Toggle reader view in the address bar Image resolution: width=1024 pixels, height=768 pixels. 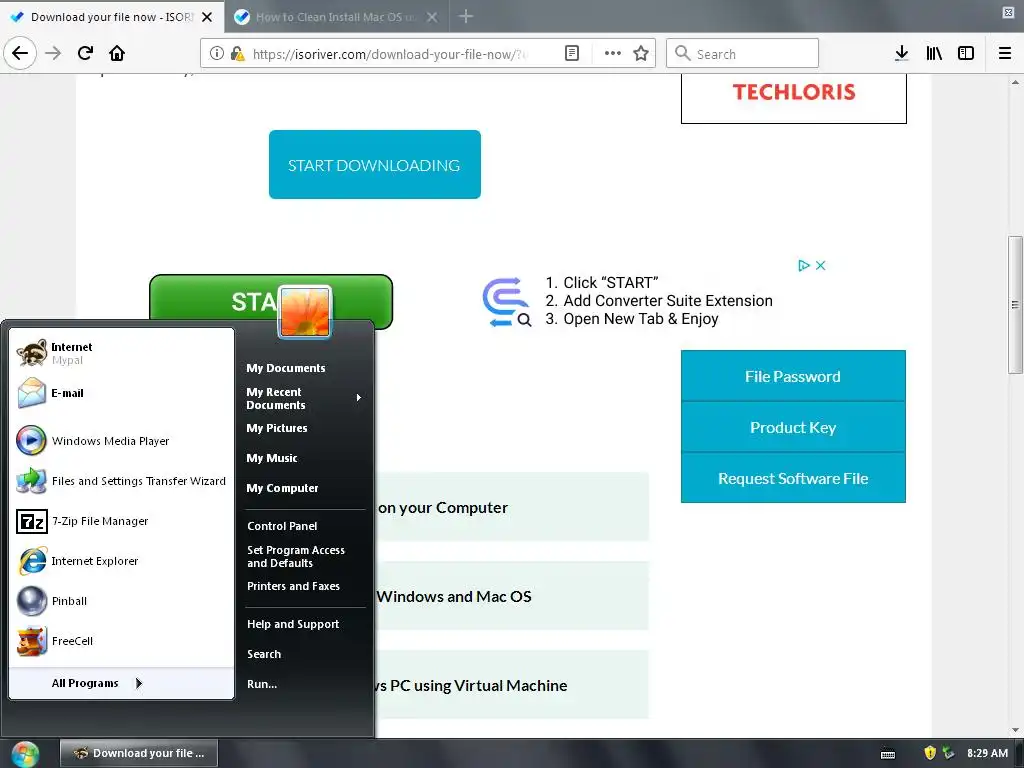point(571,54)
